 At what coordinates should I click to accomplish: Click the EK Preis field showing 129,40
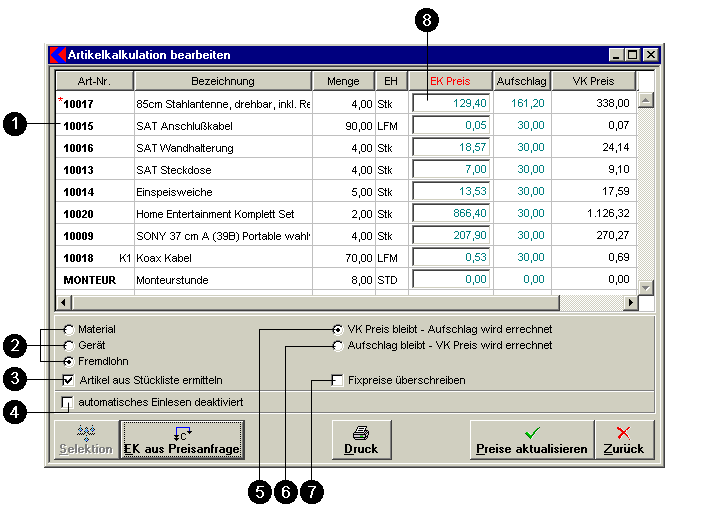451,103
